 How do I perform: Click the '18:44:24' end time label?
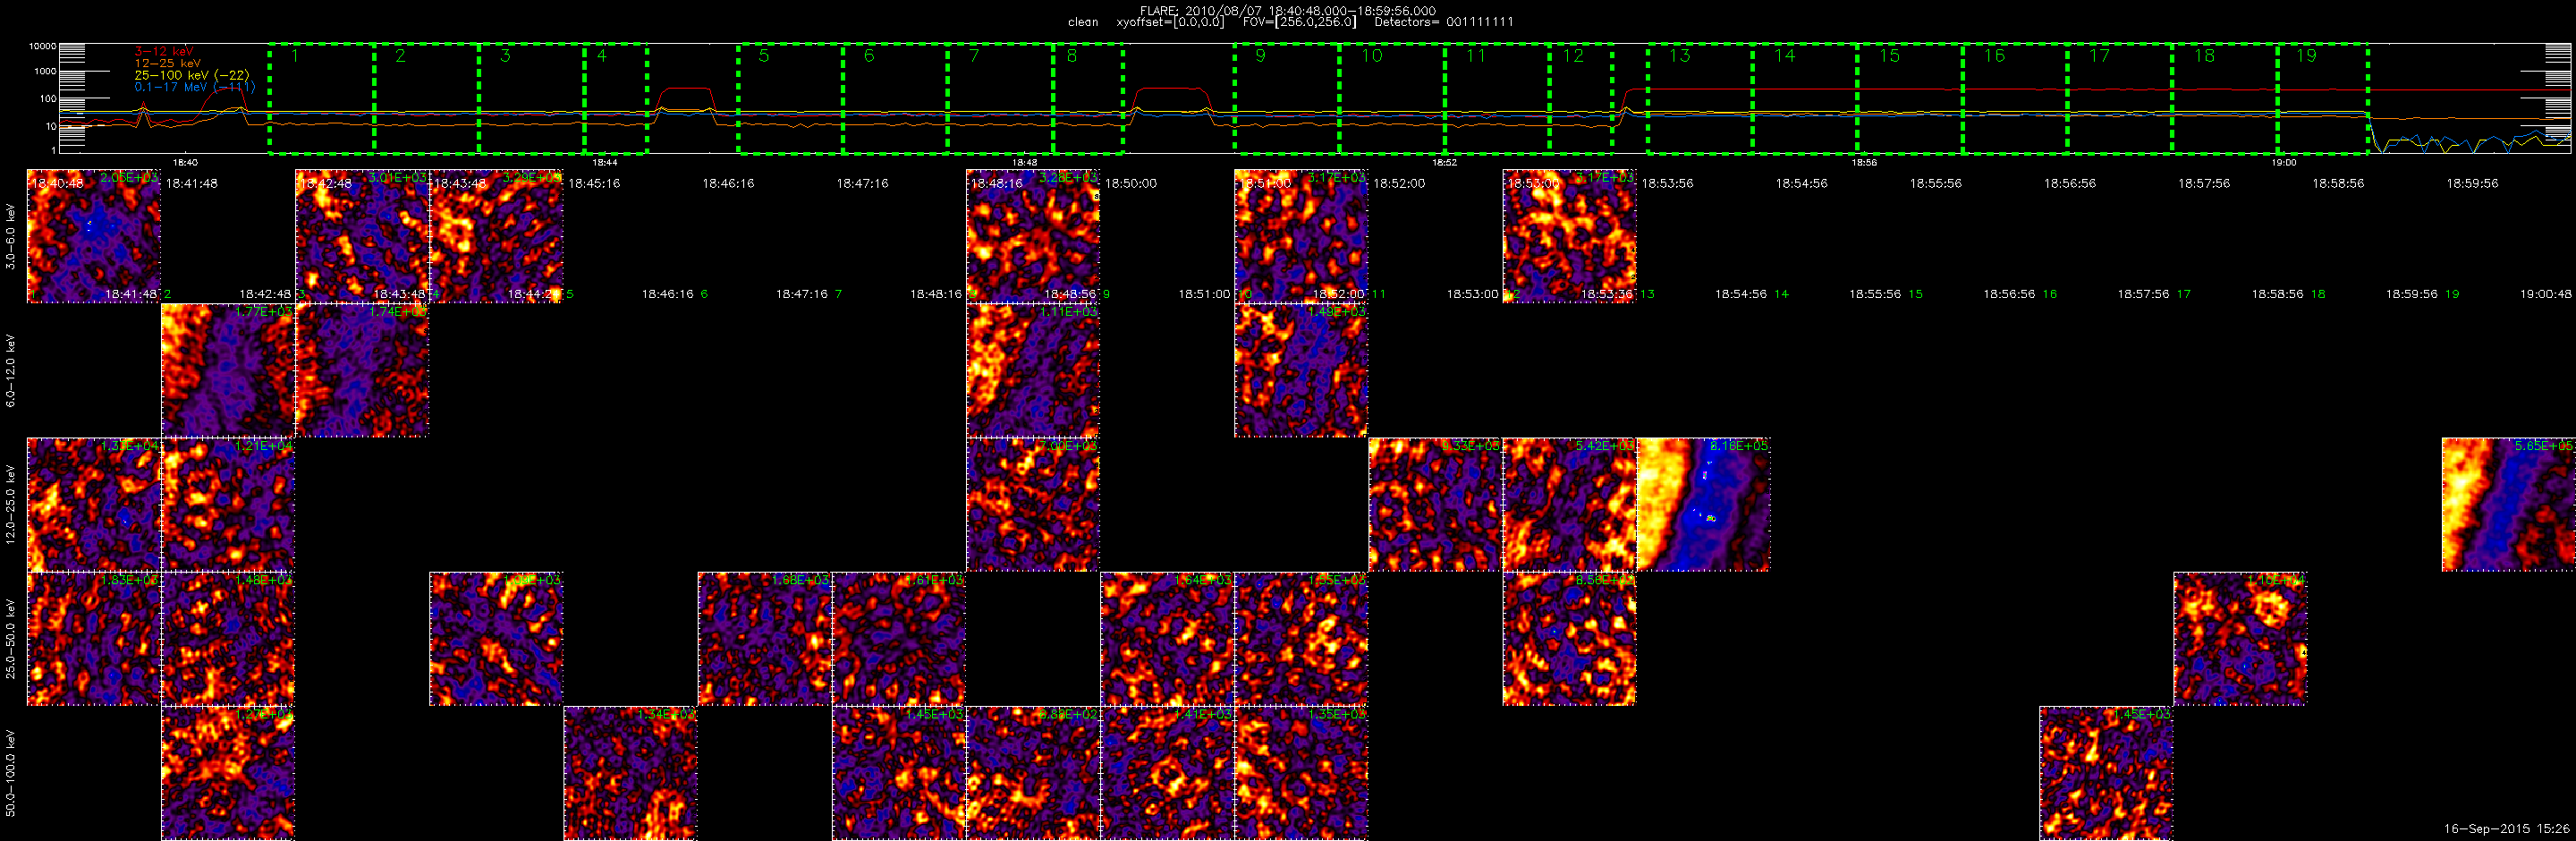[x=534, y=294]
